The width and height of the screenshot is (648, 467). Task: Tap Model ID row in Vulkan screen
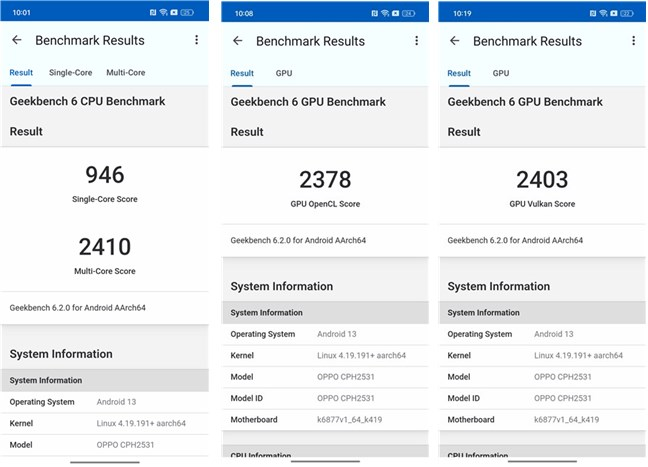click(542, 398)
